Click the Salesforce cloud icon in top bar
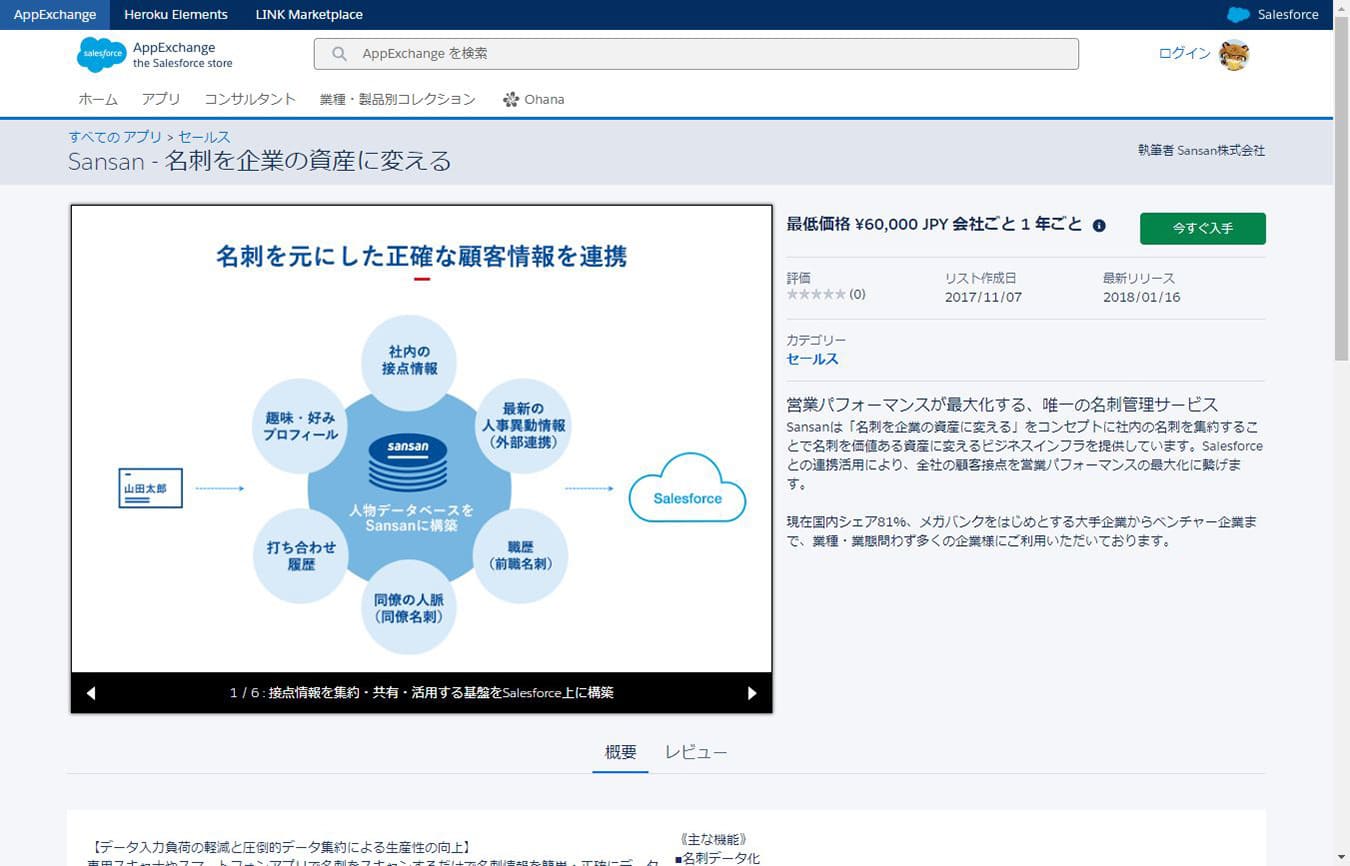Image resolution: width=1350 pixels, height=866 pixels. tap(1238, 15)
